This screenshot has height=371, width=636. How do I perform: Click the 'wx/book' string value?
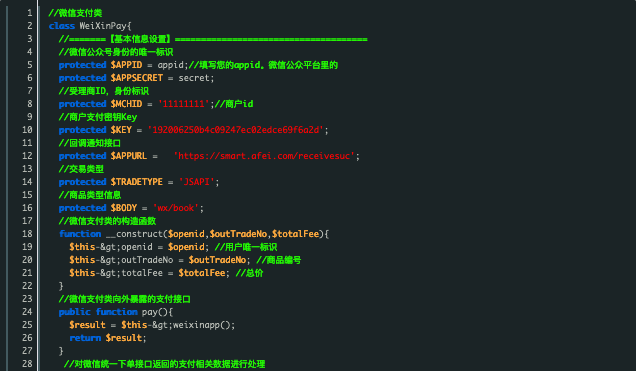(x=176, y=208)
